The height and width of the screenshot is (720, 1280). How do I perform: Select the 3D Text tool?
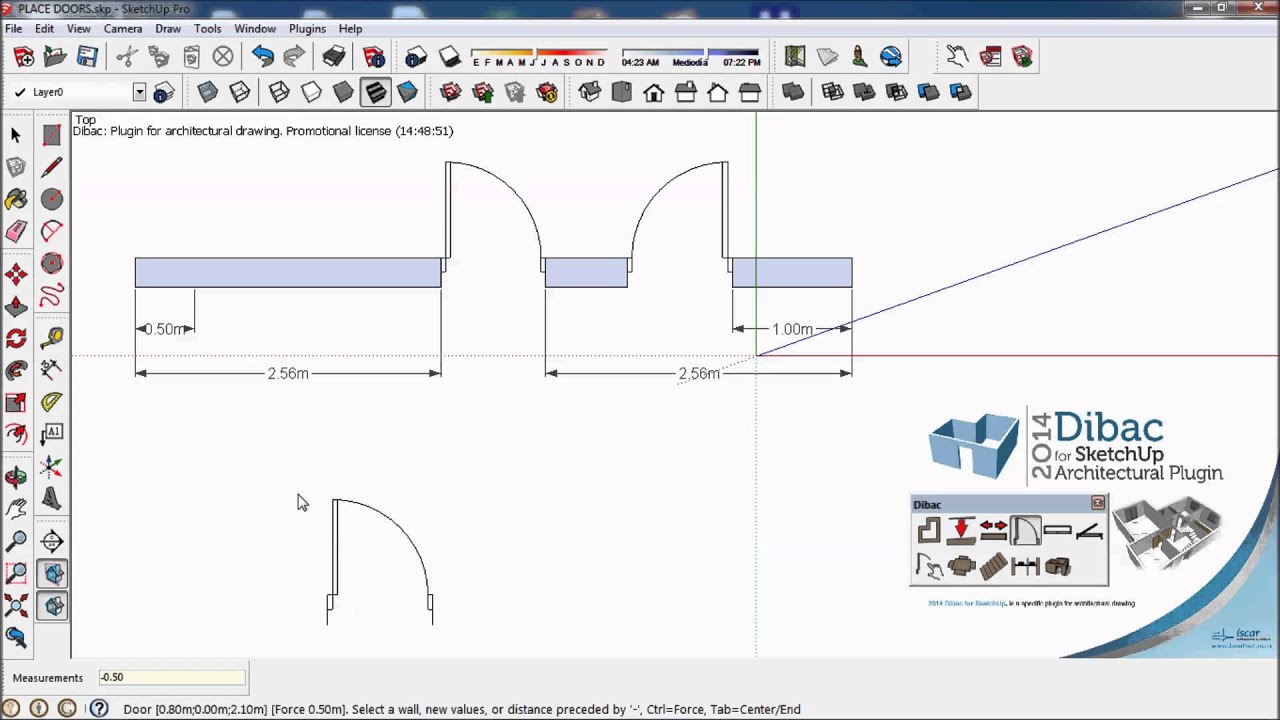point(52,499)
